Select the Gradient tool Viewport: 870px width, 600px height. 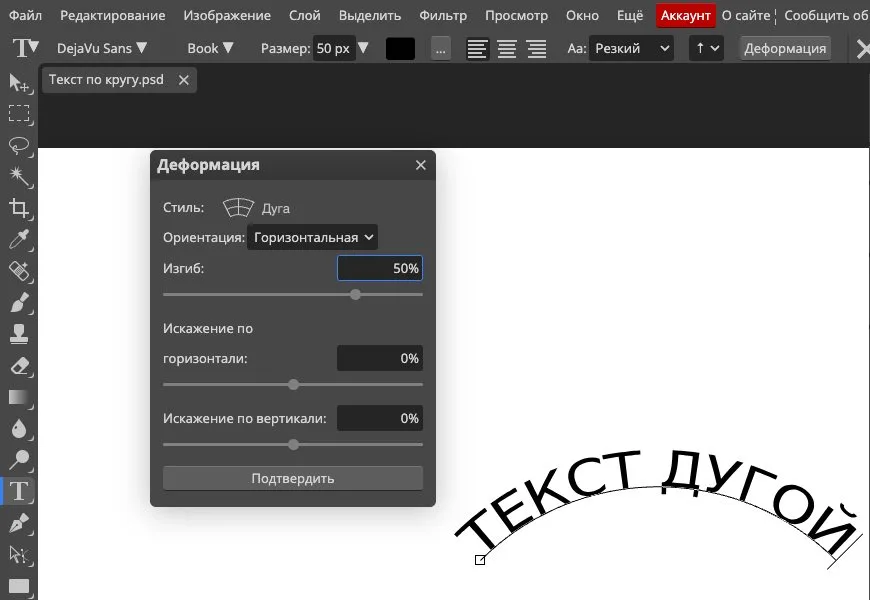[19, 397]
